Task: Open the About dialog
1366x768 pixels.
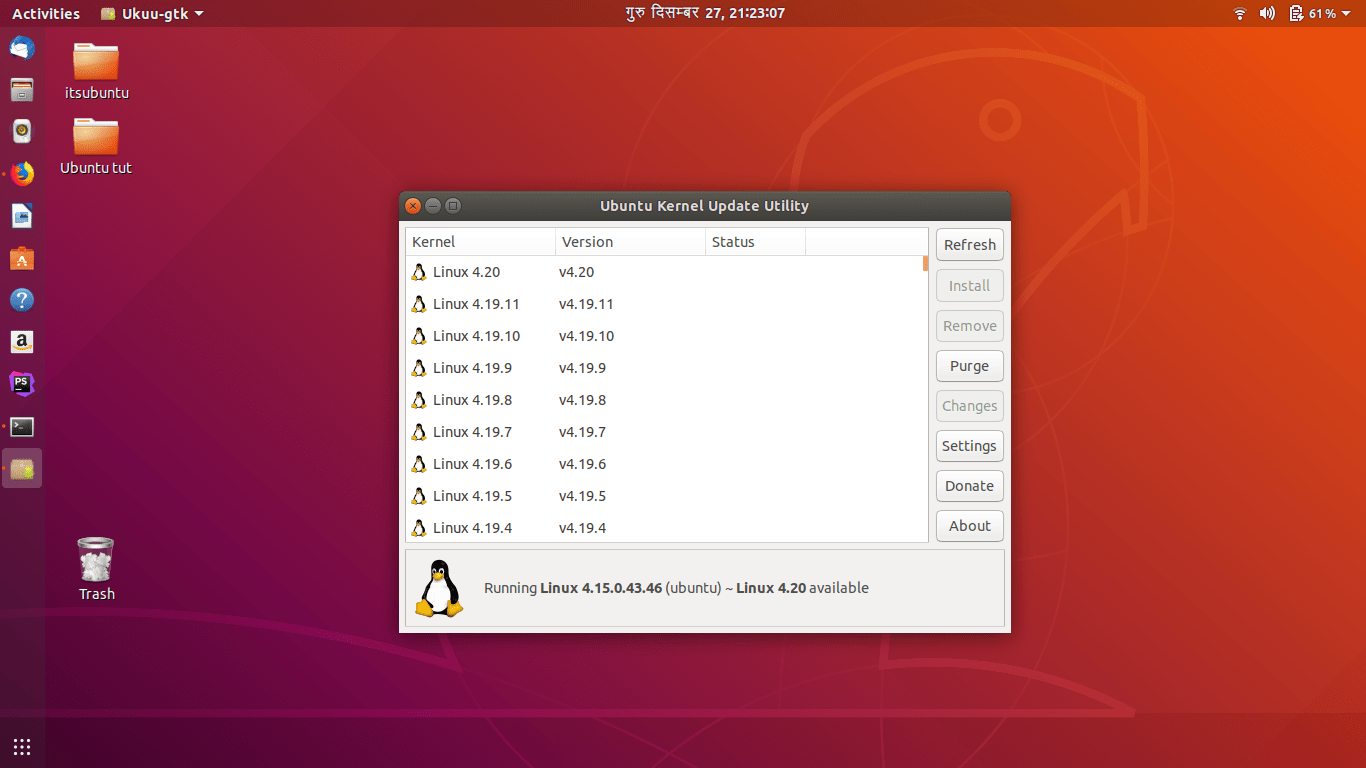Action: [969, 525]
